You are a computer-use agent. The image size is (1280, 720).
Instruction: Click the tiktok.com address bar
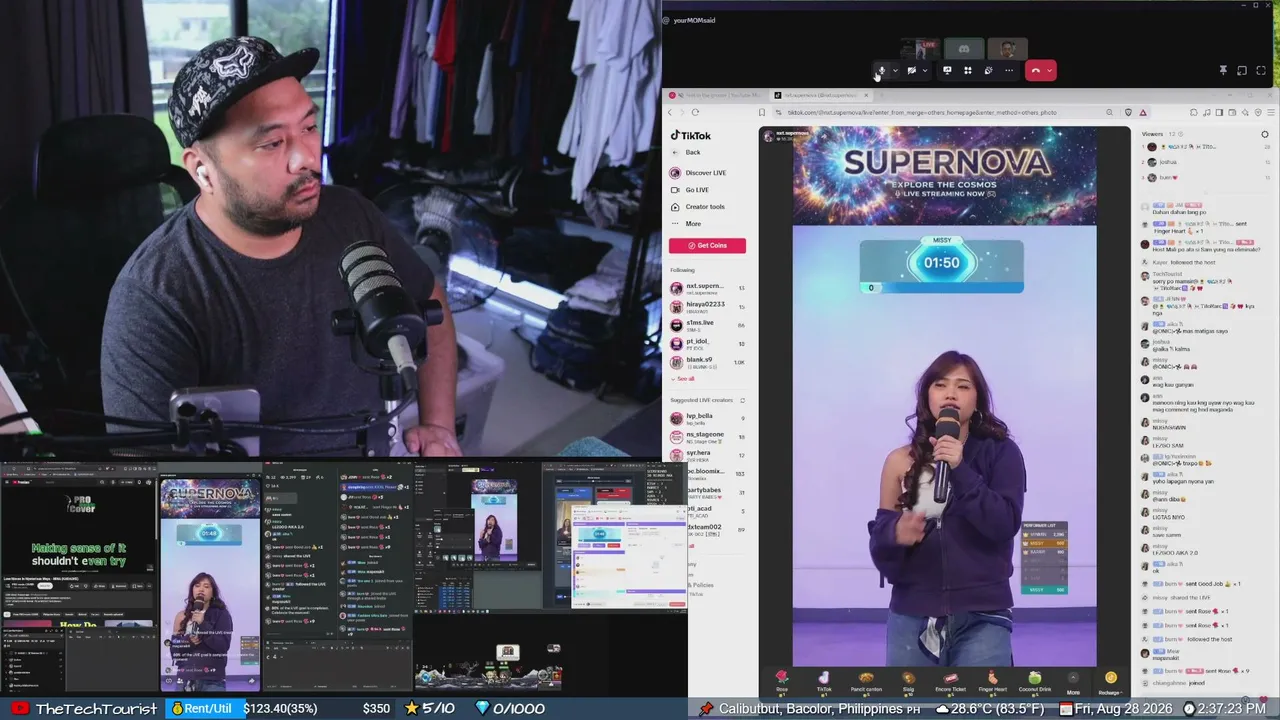pos(930,112)
